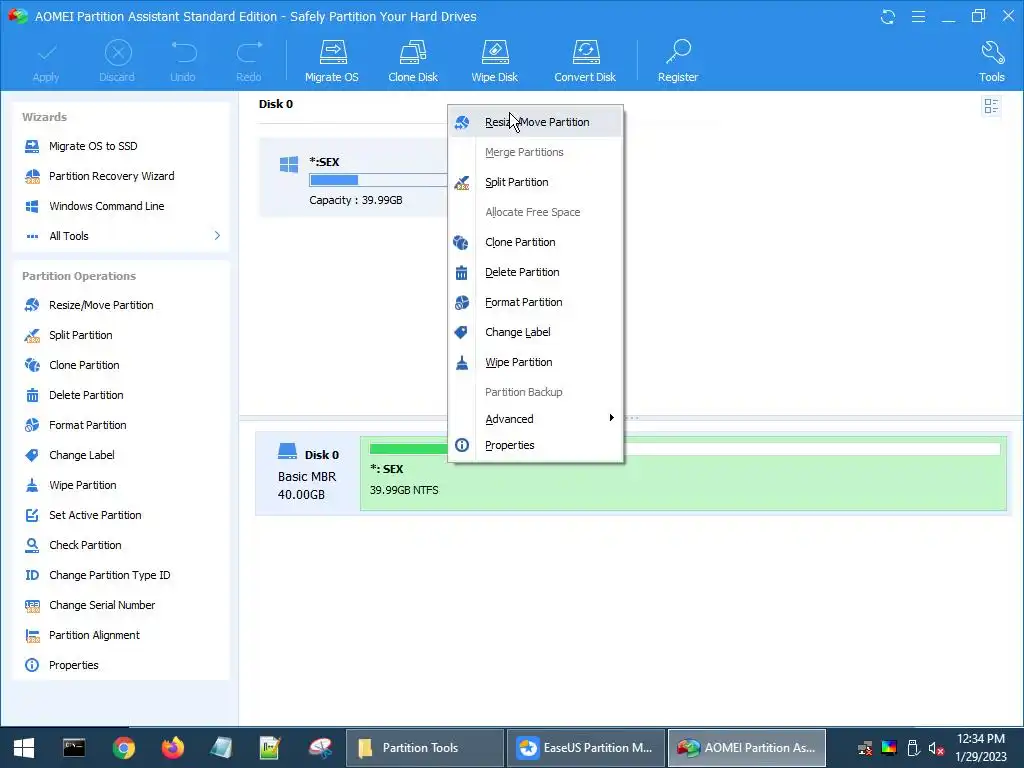Switch to EaseUS Partition Master window
This screenshot has width=1024, height=768.
pyautogui.click(x=586, y=748)
